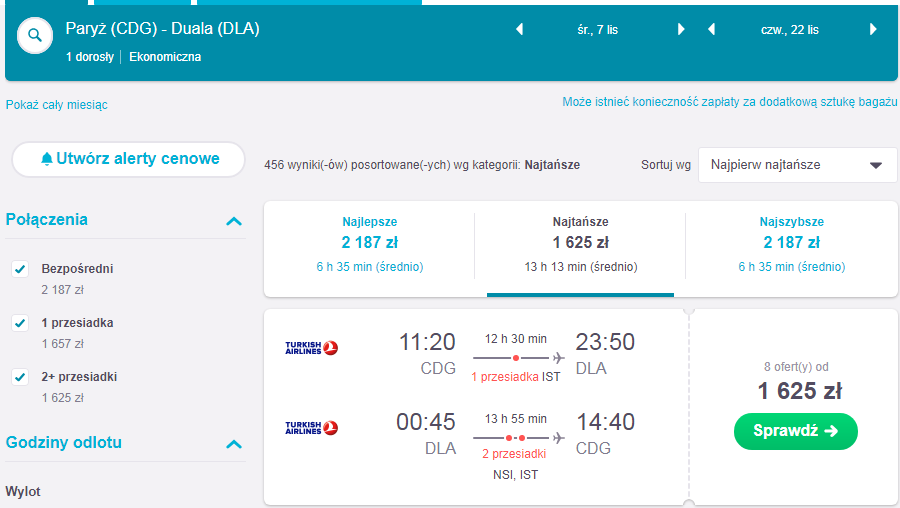The image size is (900, 508).
Task: Go to previous return date arrow
Action: pyautogui.click(x=711, y=29)
